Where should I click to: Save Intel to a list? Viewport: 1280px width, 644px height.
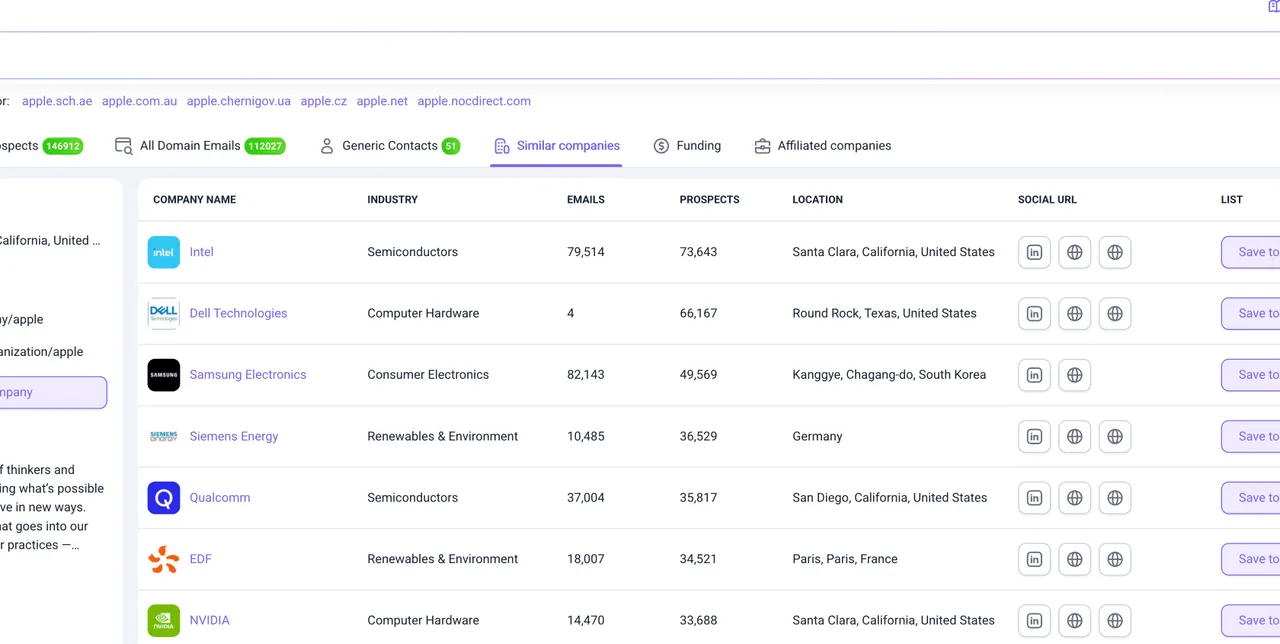point(1251,252)
